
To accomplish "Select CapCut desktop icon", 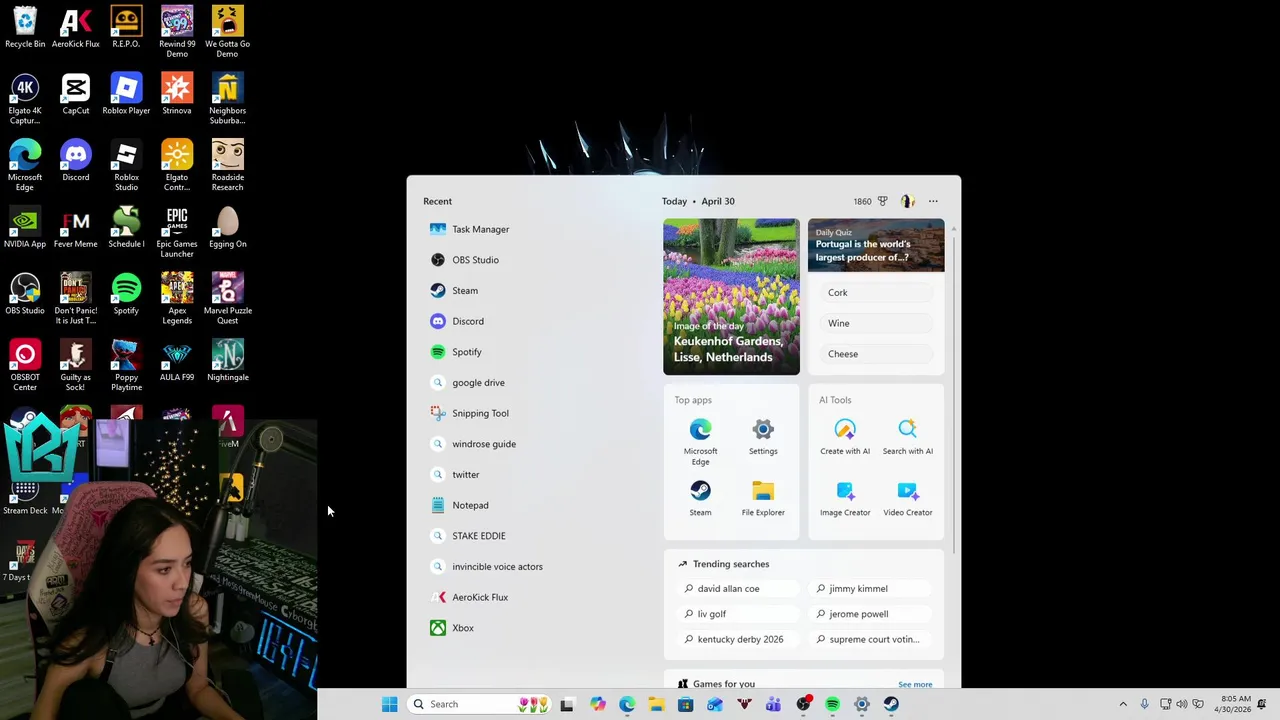I will (x=76, y=95).
